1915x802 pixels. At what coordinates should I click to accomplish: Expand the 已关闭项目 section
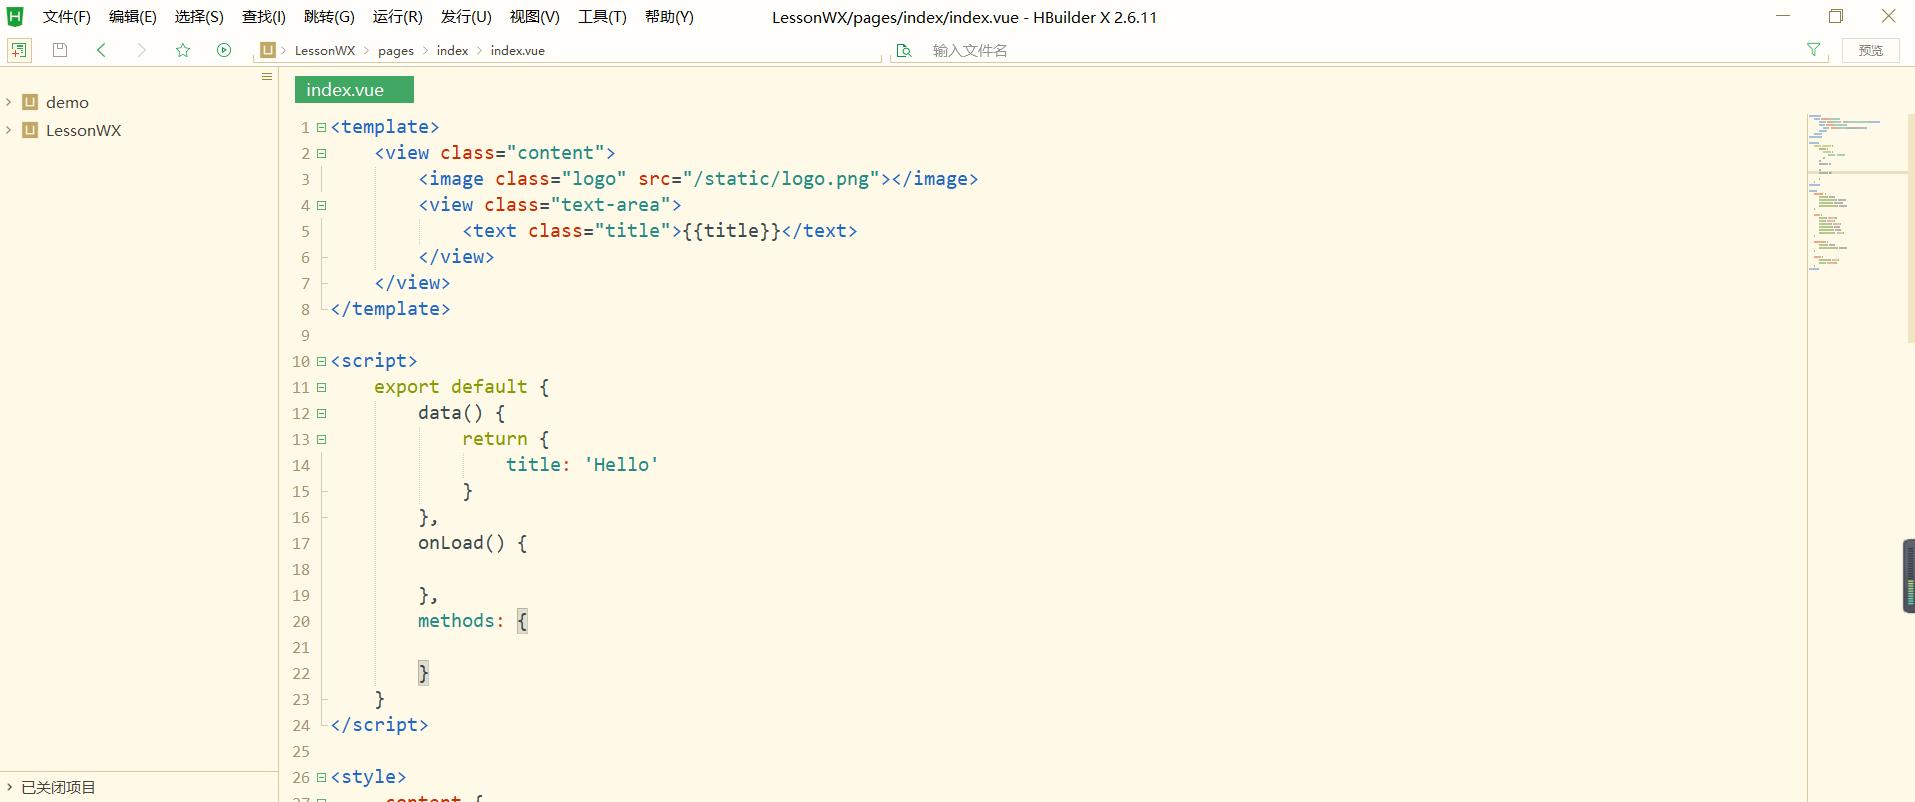click(9, 787)
